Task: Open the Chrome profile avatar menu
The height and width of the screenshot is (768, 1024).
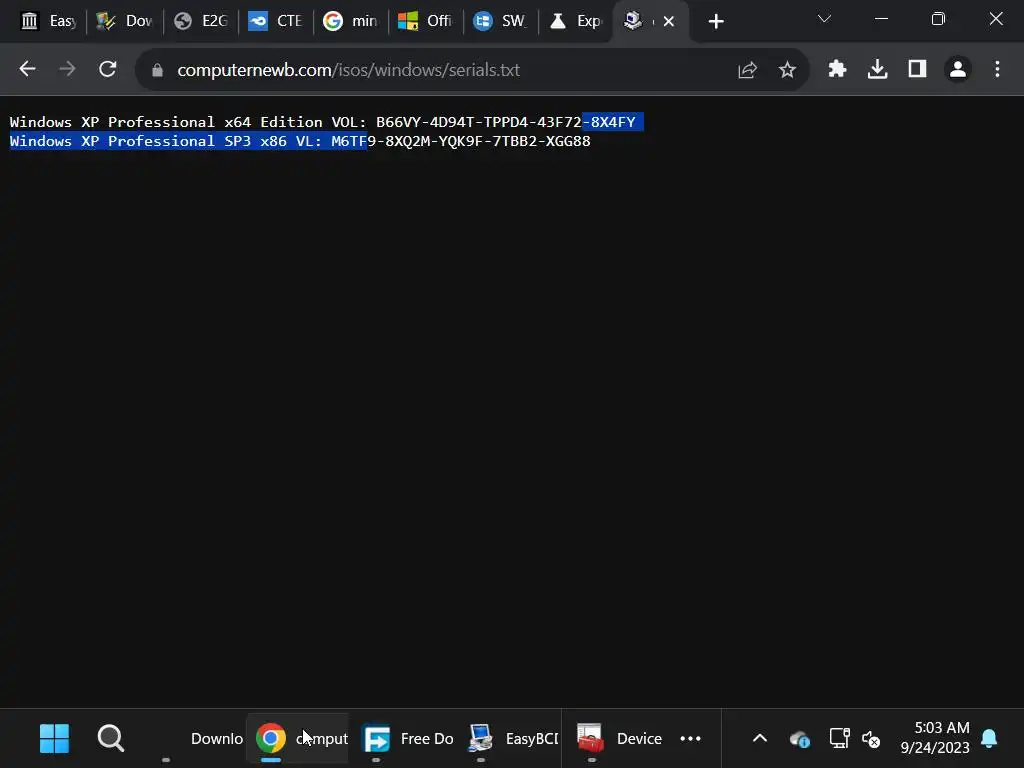Action: tap(958, 69)
